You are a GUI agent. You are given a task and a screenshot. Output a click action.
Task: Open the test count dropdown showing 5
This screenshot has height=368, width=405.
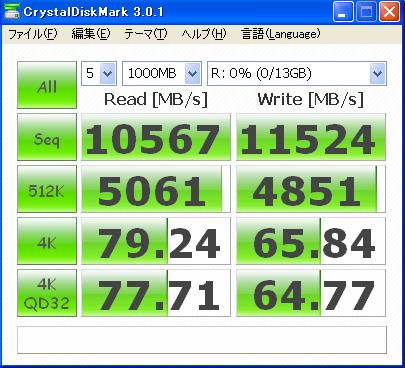click(x=99, y=73)
